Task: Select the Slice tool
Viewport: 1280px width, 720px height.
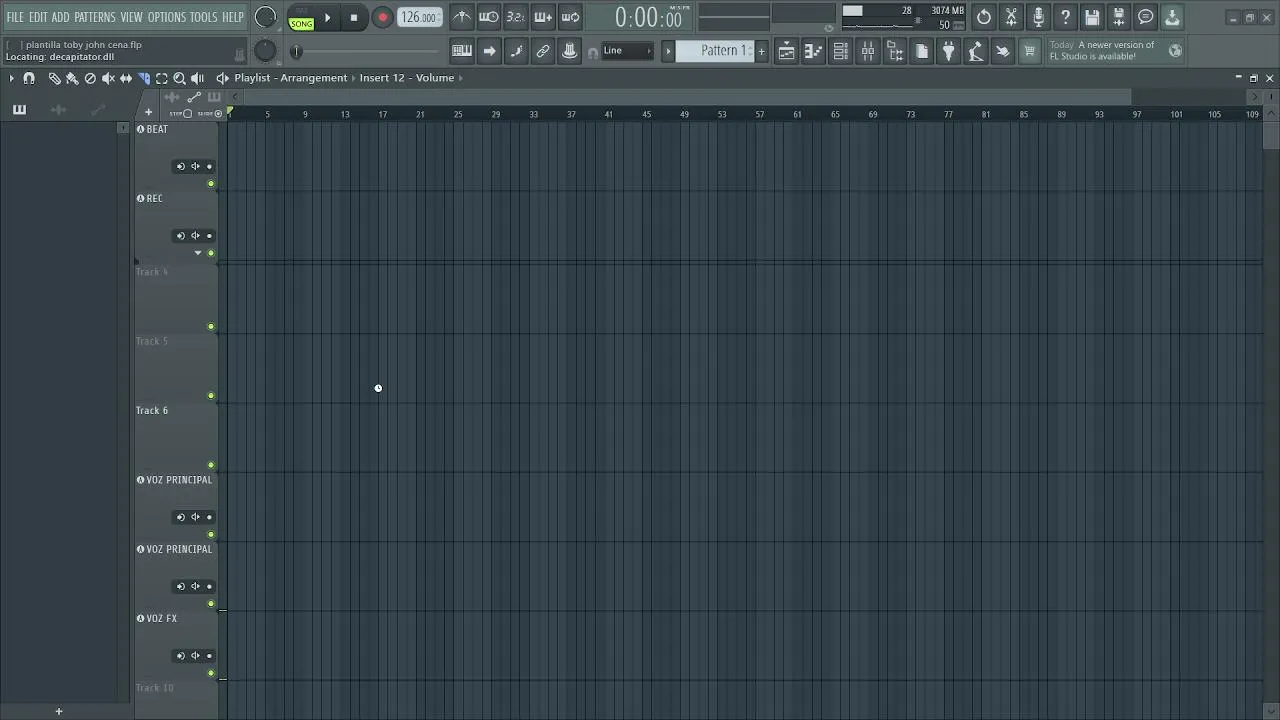Action: click(144, 78)
